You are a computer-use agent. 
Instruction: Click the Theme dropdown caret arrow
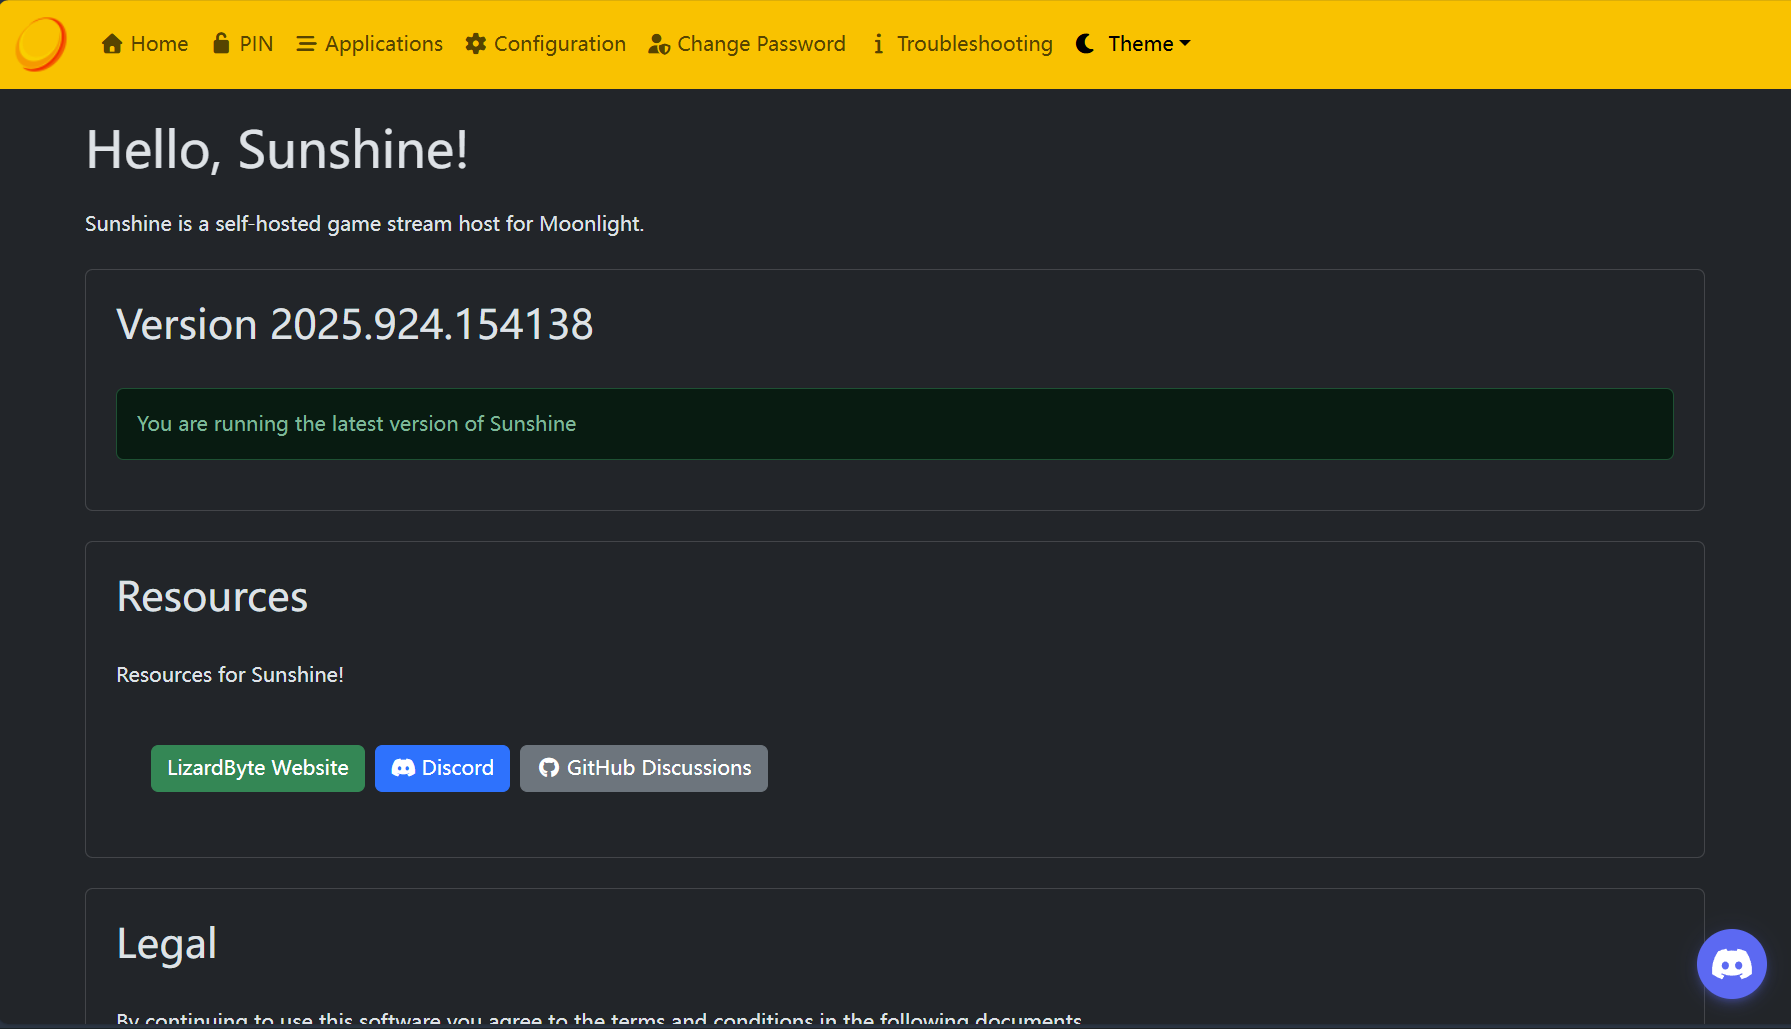coord(1185,44)
